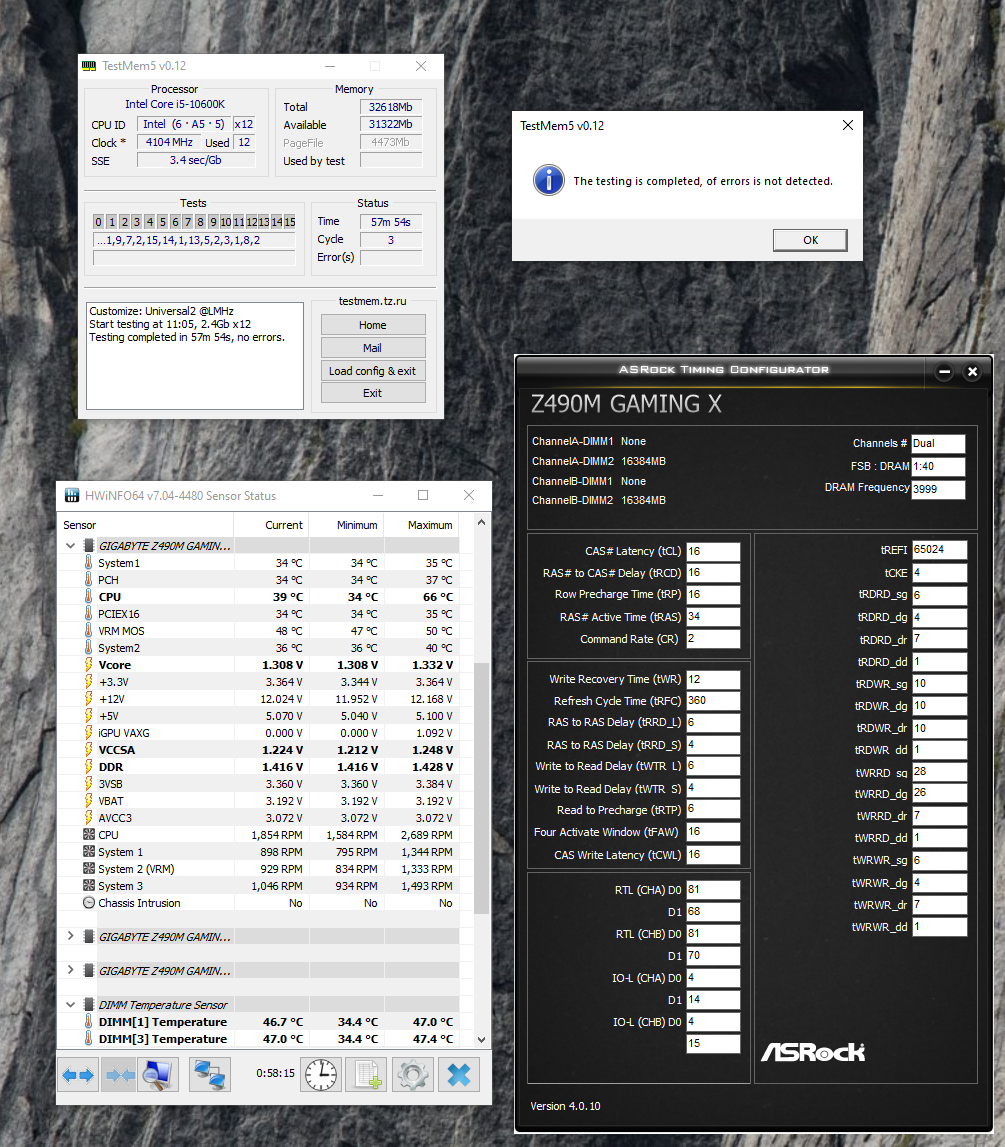
Task: Click the ASRock logo in Timing Configurator
Action: point(813,1053)
